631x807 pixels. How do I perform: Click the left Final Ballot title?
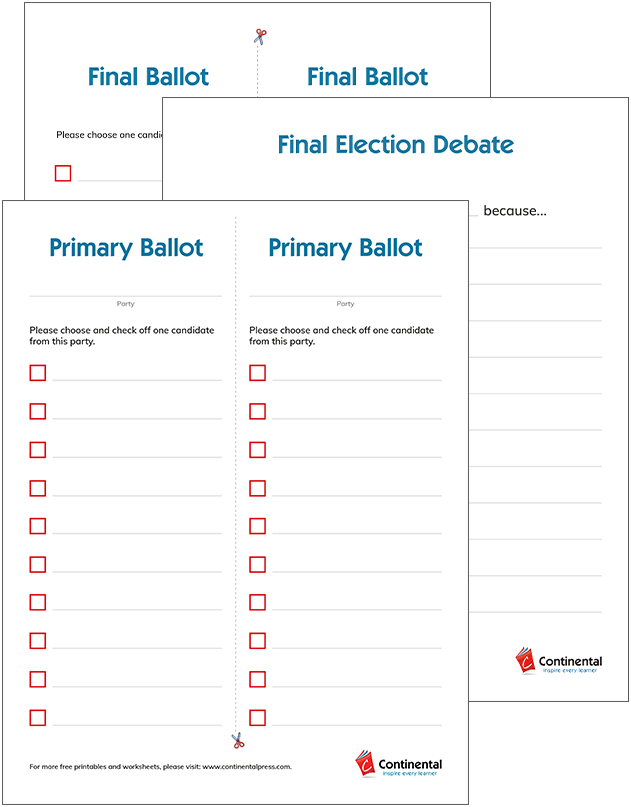(148, 77)
